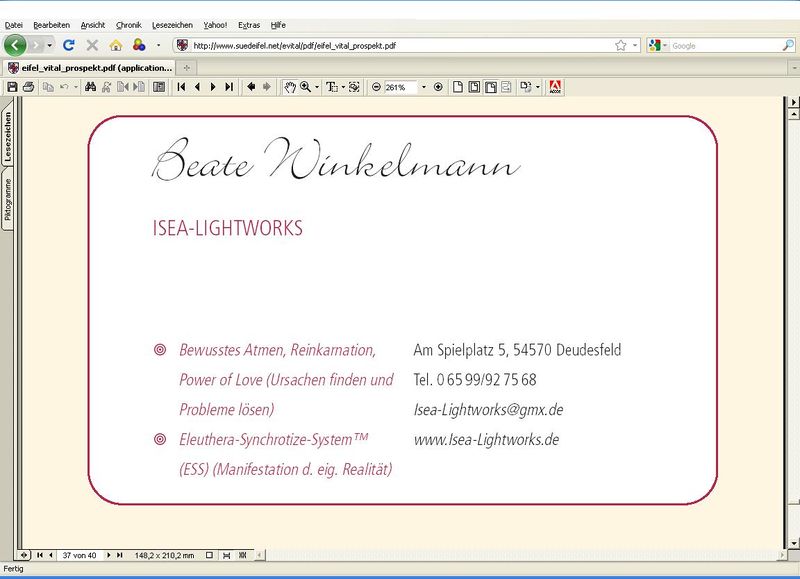Reload the current page in Firefox
Viewport: 800px width, 579px height.
click(67, 44)
